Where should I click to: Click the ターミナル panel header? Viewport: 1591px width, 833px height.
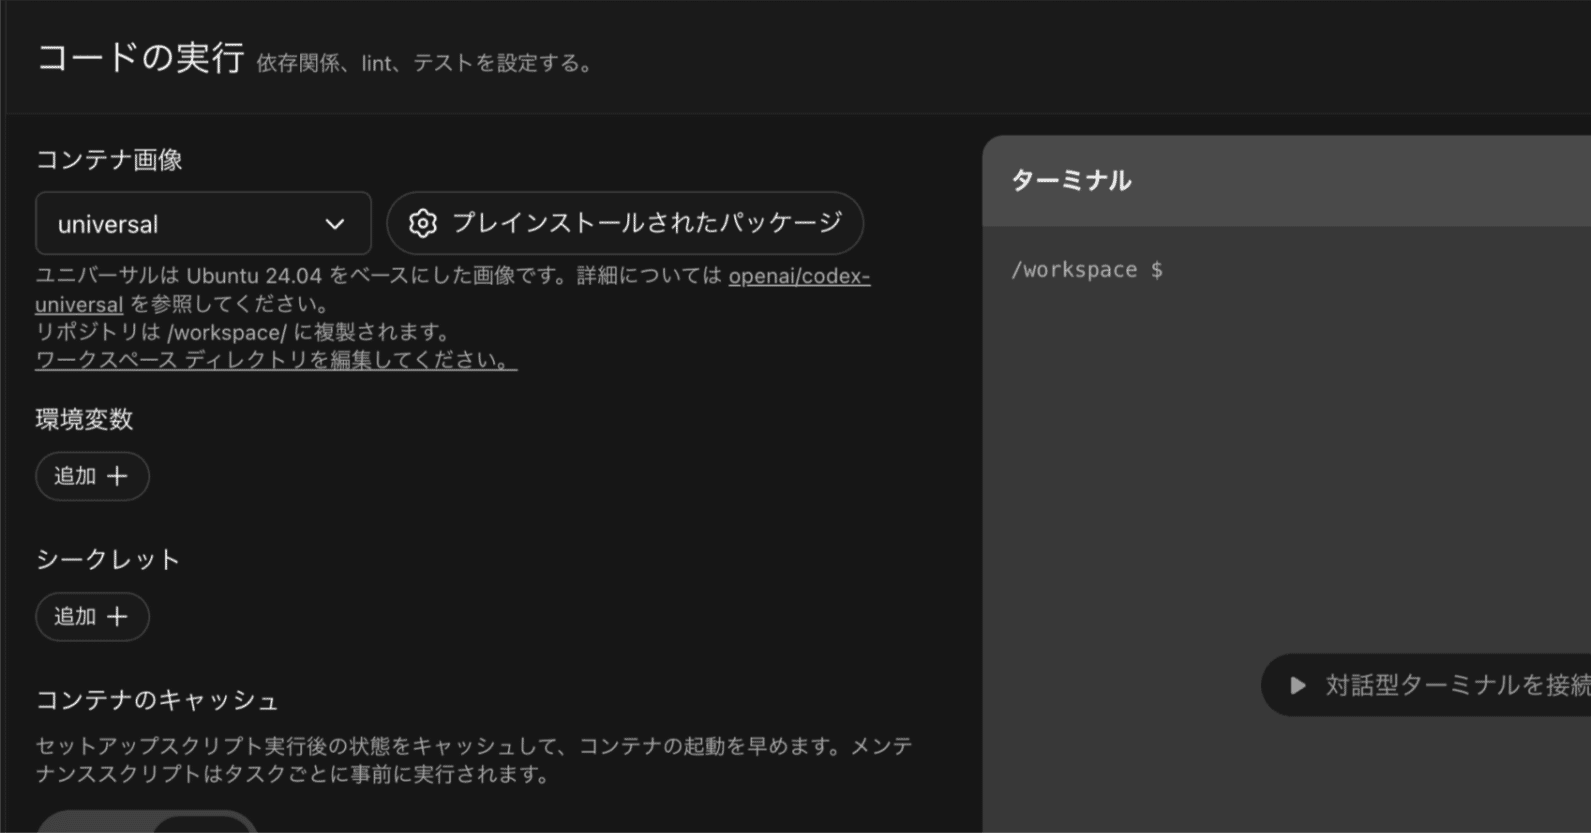[x=1286, y=181]
